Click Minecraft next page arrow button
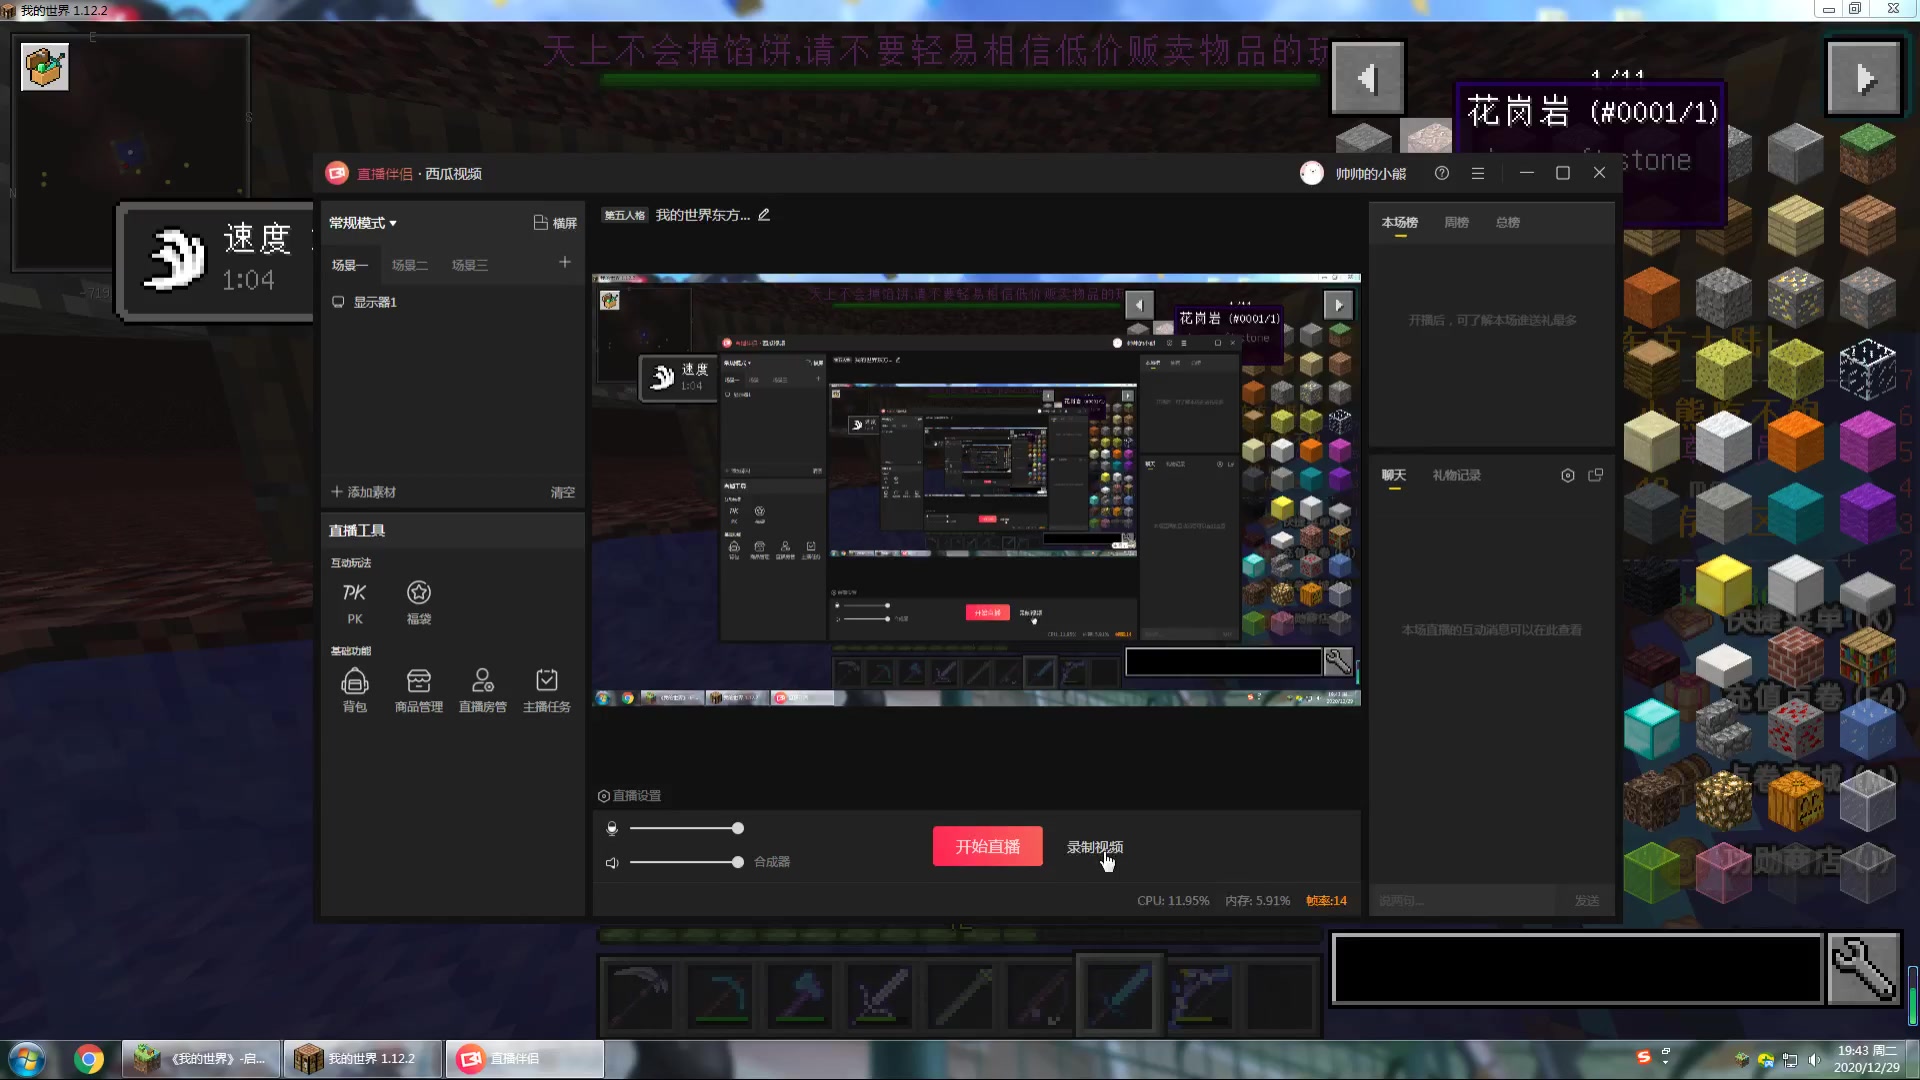 [x=1864, y=78]
